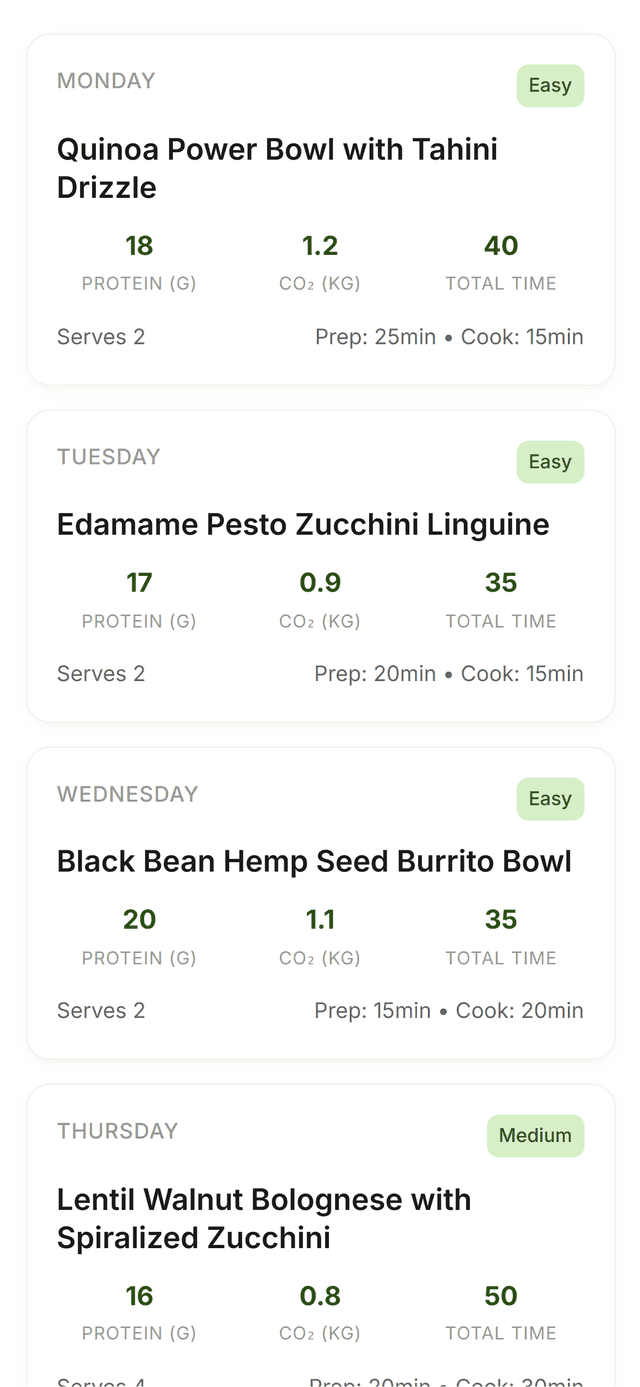Select the TUESDAY day header
Image resolution: width=640 pixels, height=1387 pixels.
coord(109,456)
